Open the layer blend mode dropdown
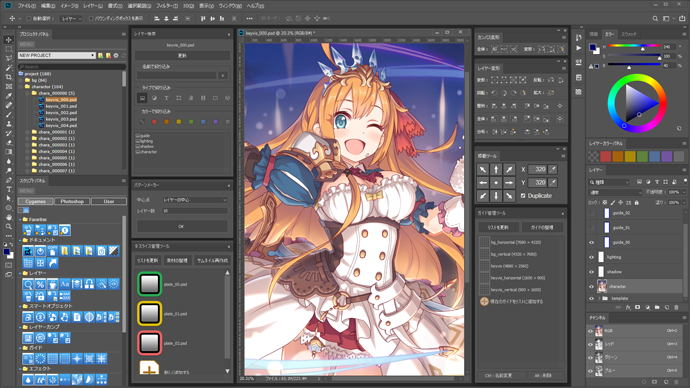 (x=615, y=193)
